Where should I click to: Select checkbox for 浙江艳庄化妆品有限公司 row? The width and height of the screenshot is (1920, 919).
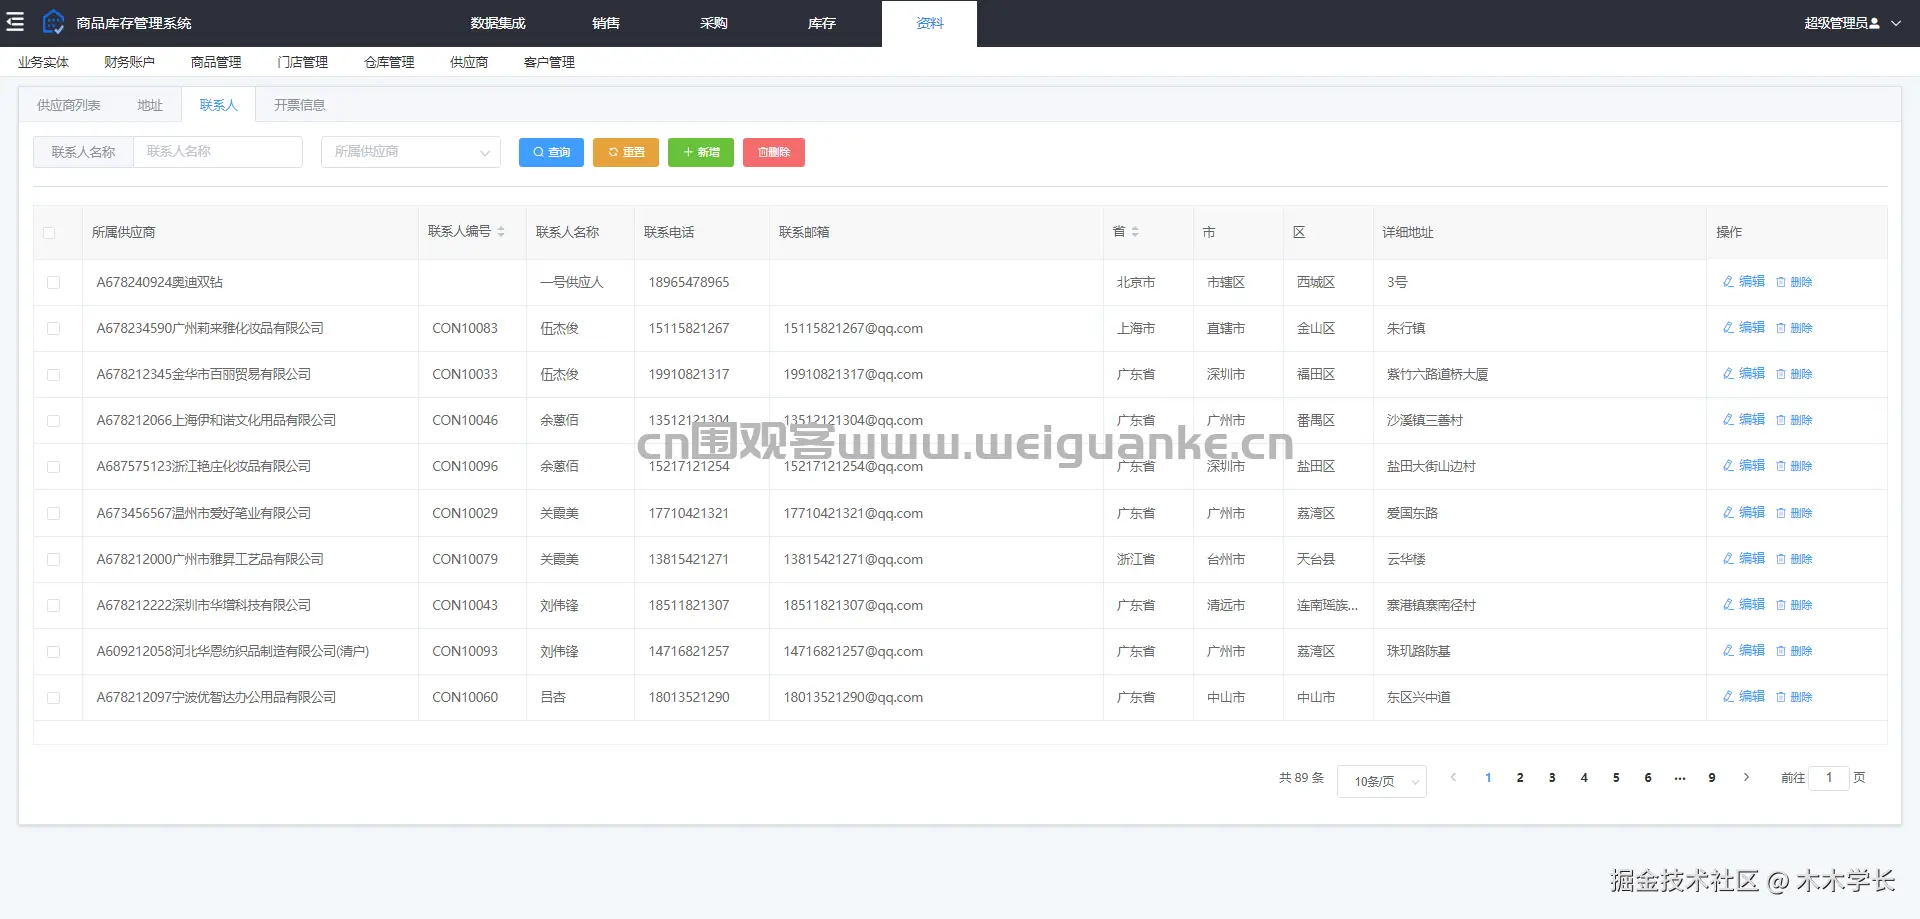pos(54,467)
